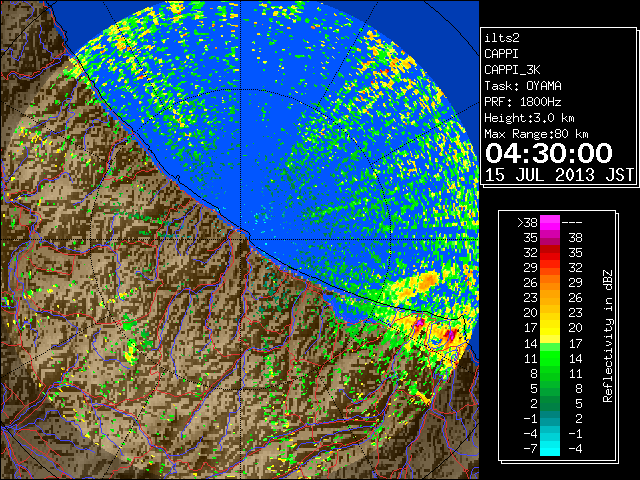Pick the magenta swatch in the legend
This screenshot has width=640, height=480.
tap(550, 222)
